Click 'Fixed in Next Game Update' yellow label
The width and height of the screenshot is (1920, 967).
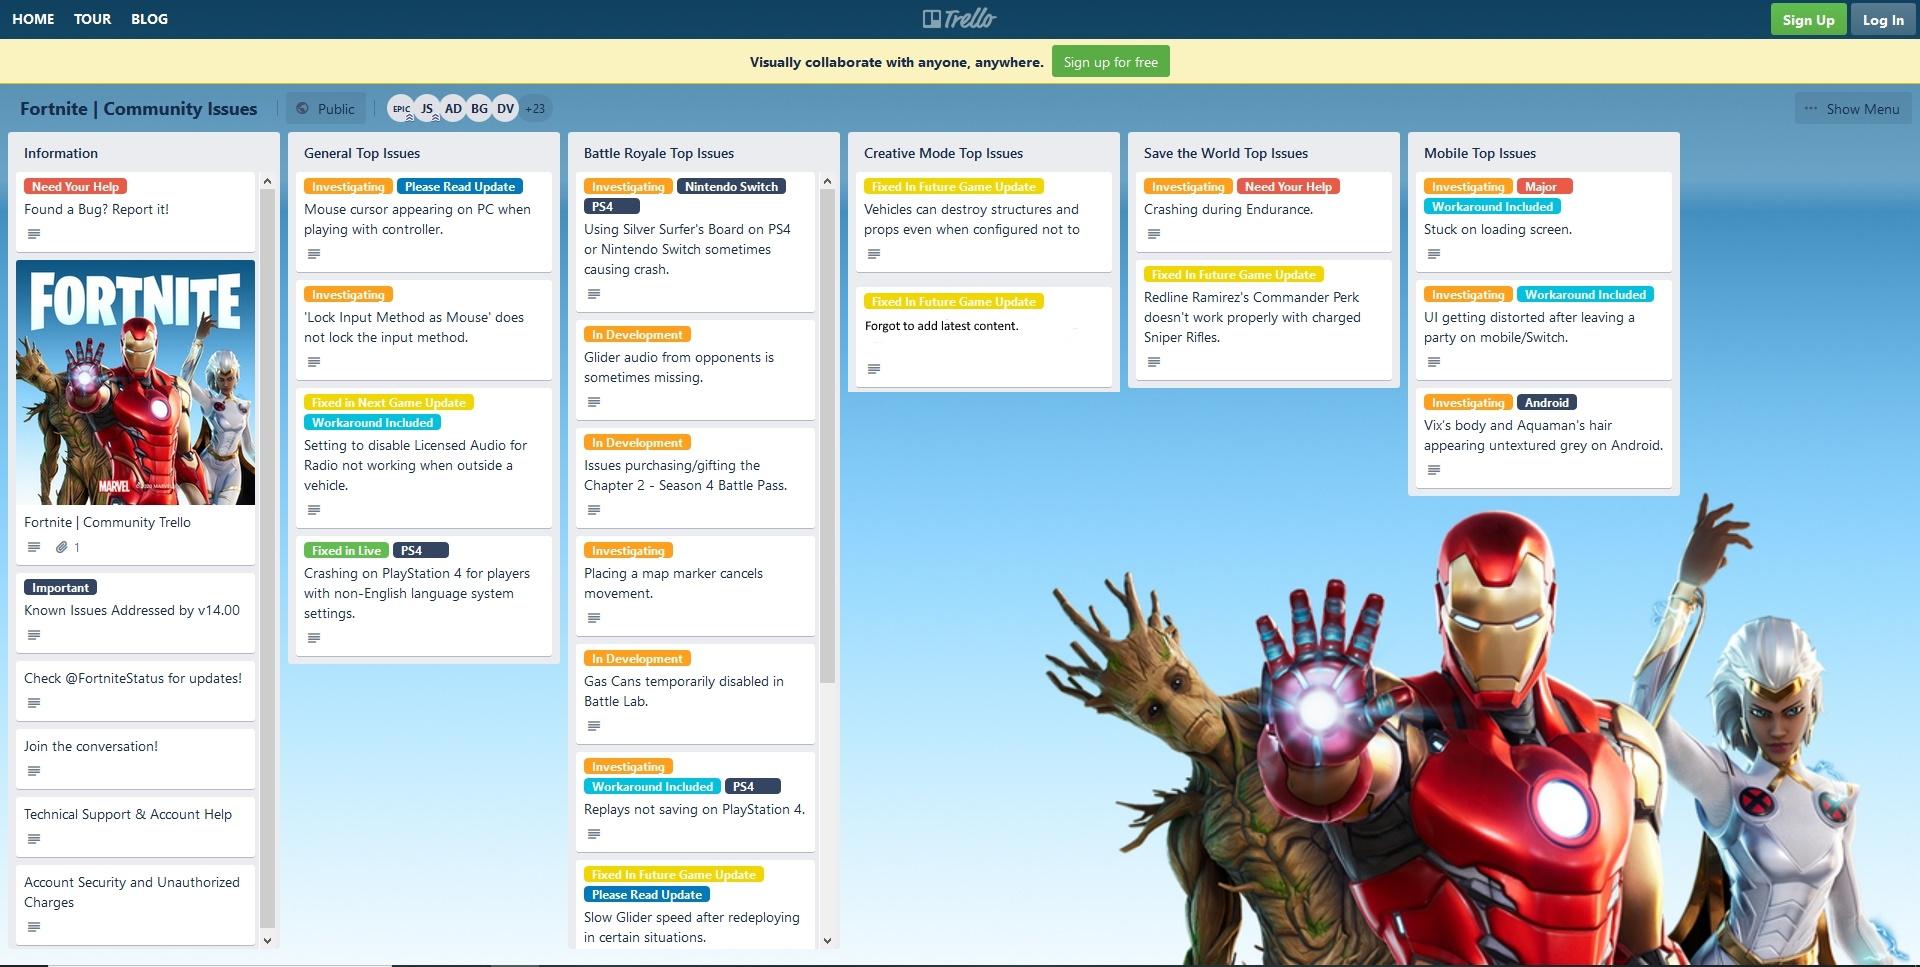(389, 402)
